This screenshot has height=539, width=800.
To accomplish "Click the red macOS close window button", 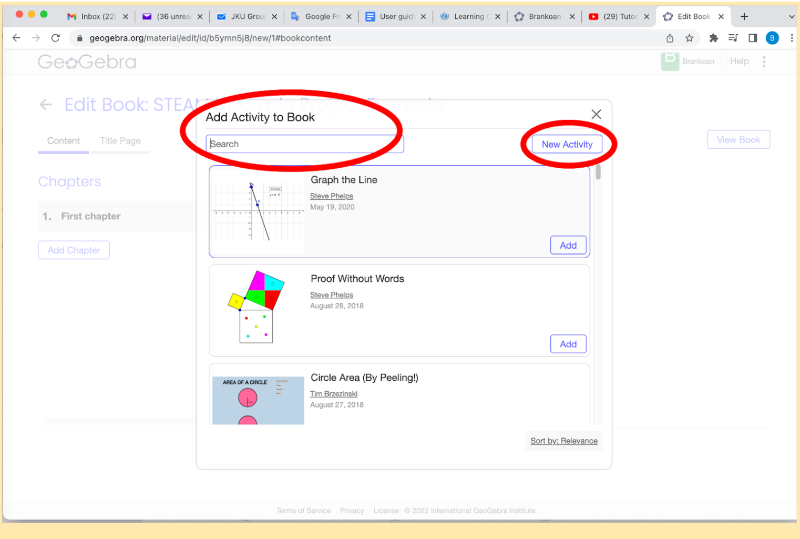I will click(19, 14).
